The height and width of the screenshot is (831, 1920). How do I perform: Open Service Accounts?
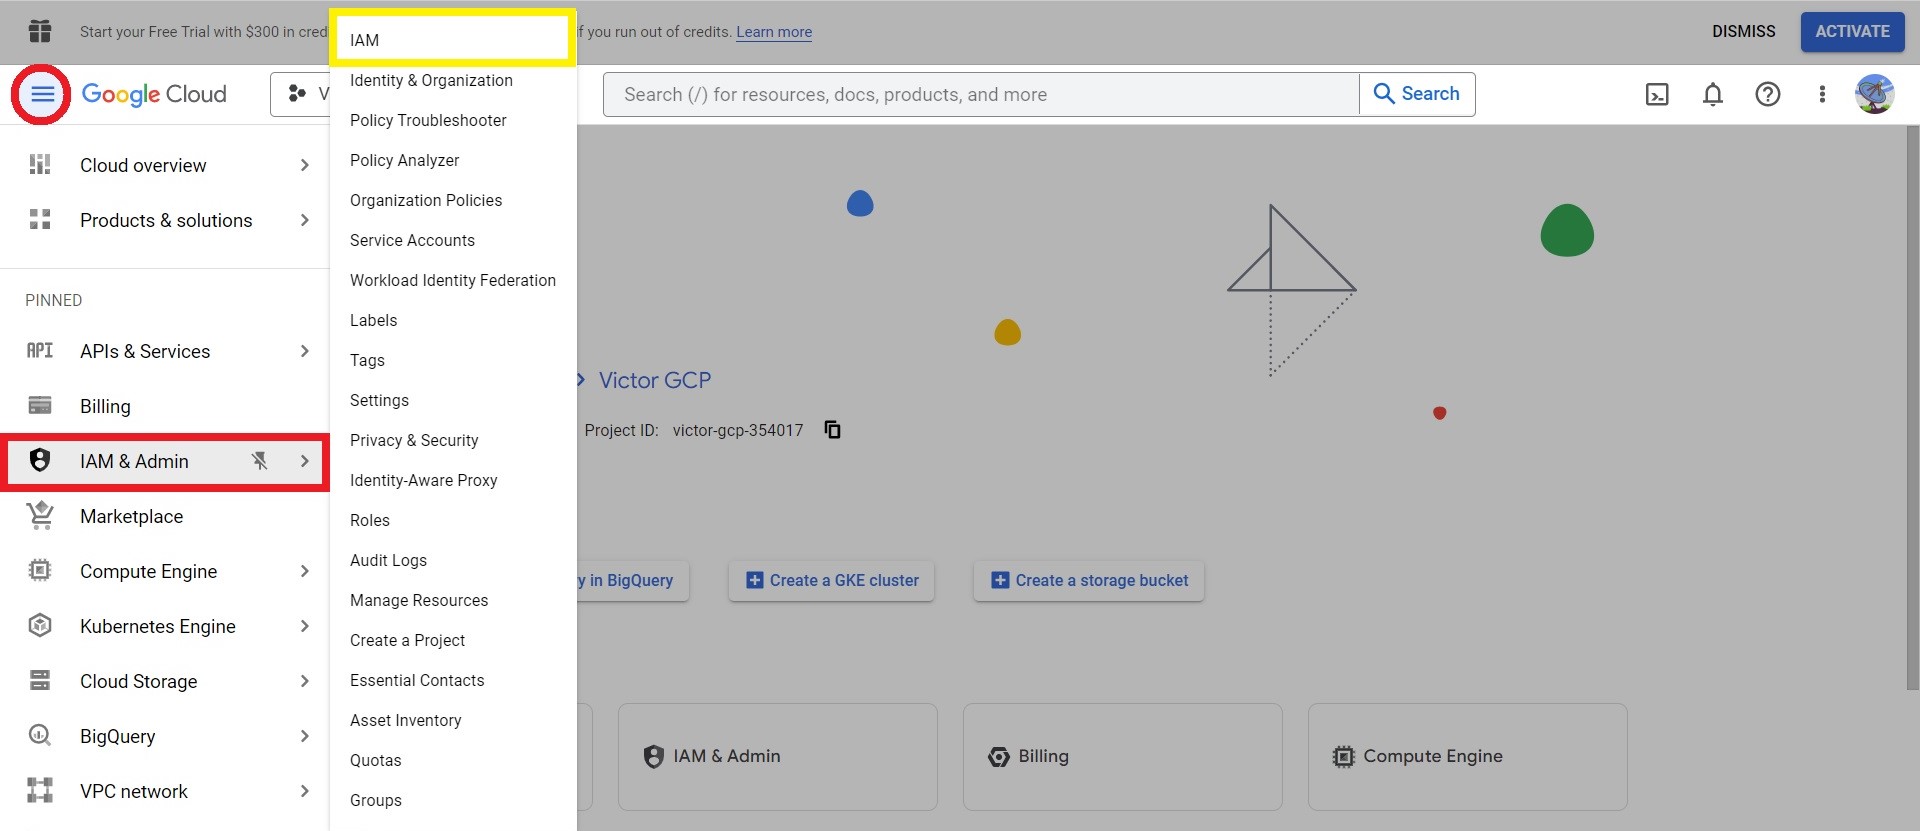pos(453,240)
